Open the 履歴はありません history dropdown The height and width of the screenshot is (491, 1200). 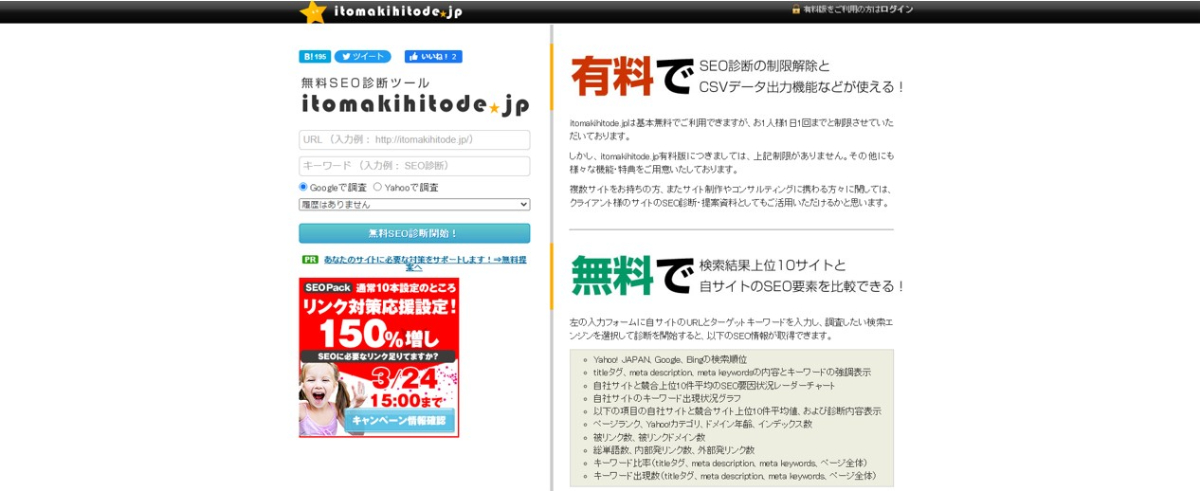pyautogui.click(x=414, y=204)
